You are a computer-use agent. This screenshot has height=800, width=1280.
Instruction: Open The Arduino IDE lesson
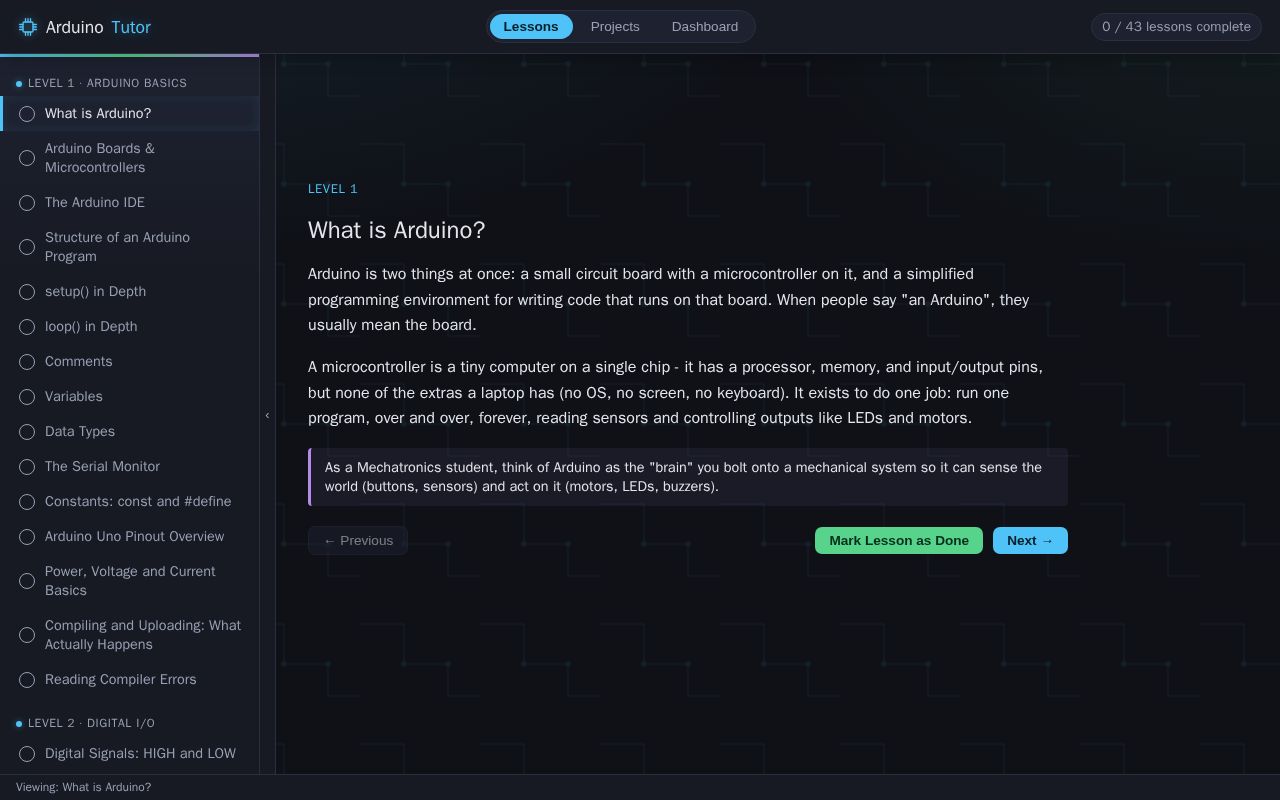click(130, 203)
